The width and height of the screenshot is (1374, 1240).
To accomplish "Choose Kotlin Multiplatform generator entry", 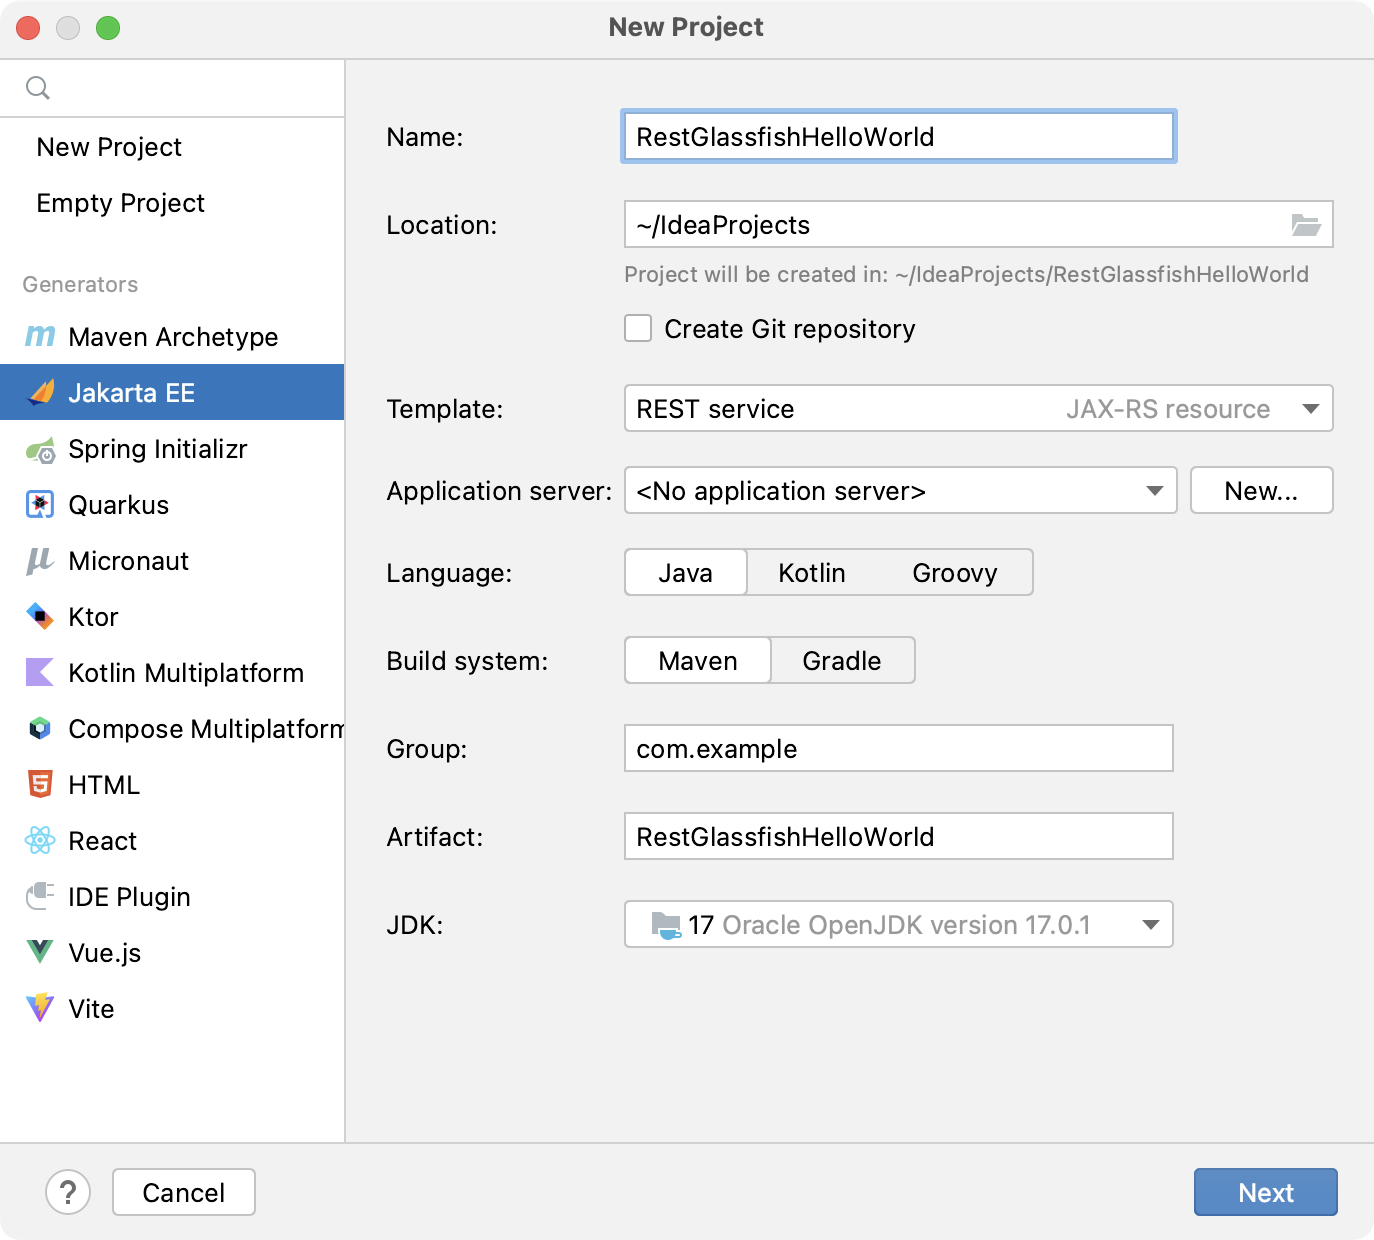I will 172,673.
